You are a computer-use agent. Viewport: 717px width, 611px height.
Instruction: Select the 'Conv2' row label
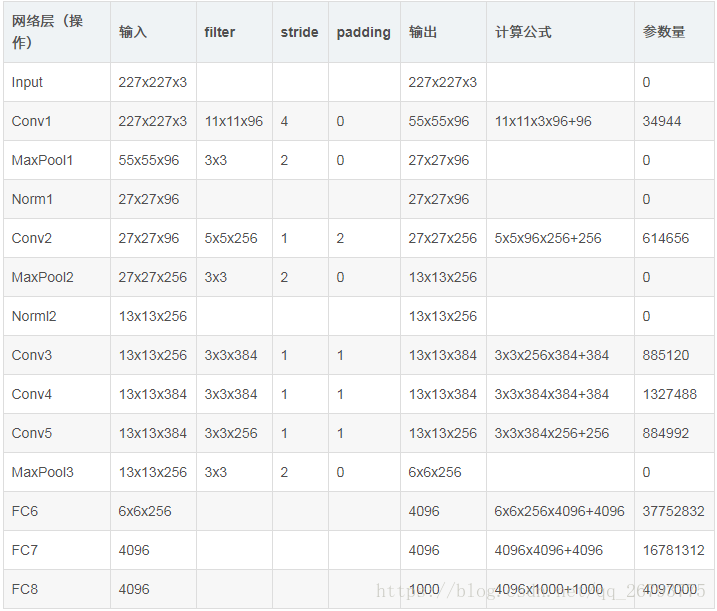[32, 238]
